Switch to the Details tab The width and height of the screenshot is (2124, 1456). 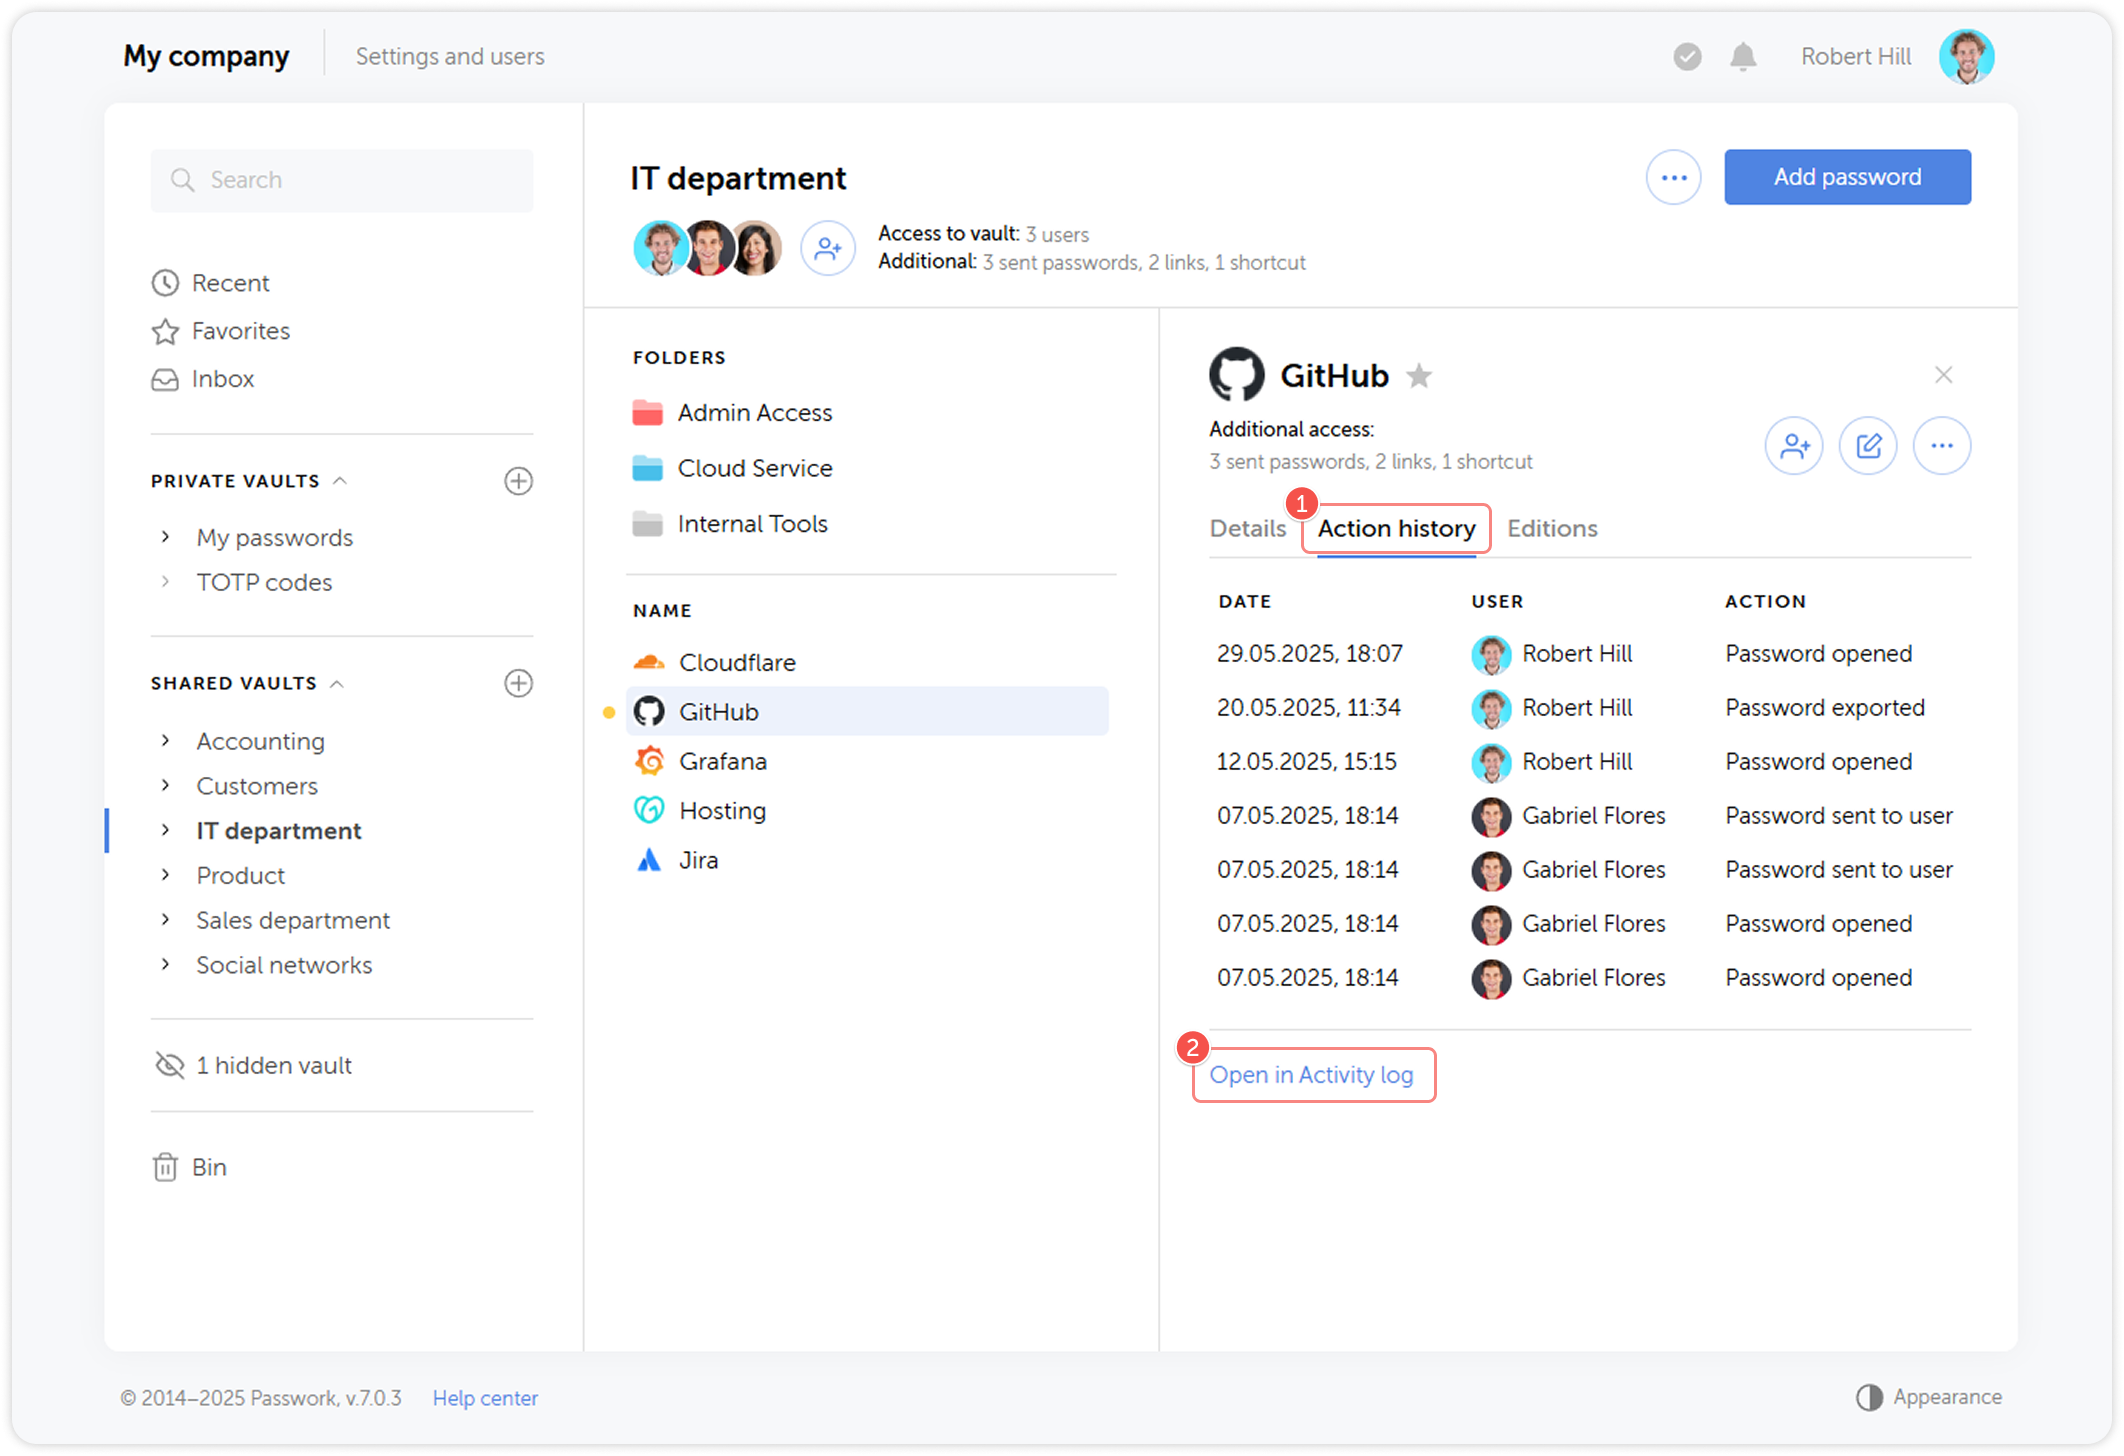click(1247, 528)
